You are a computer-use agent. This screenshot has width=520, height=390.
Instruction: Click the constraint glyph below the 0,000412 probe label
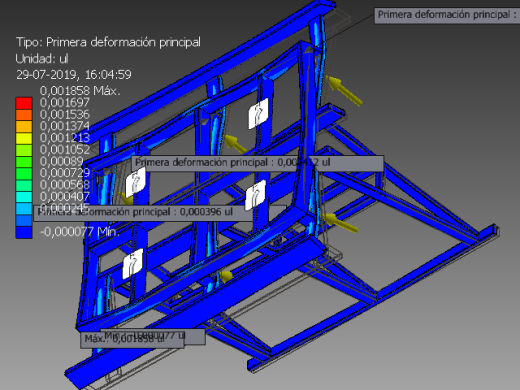(x=255, y=195)
